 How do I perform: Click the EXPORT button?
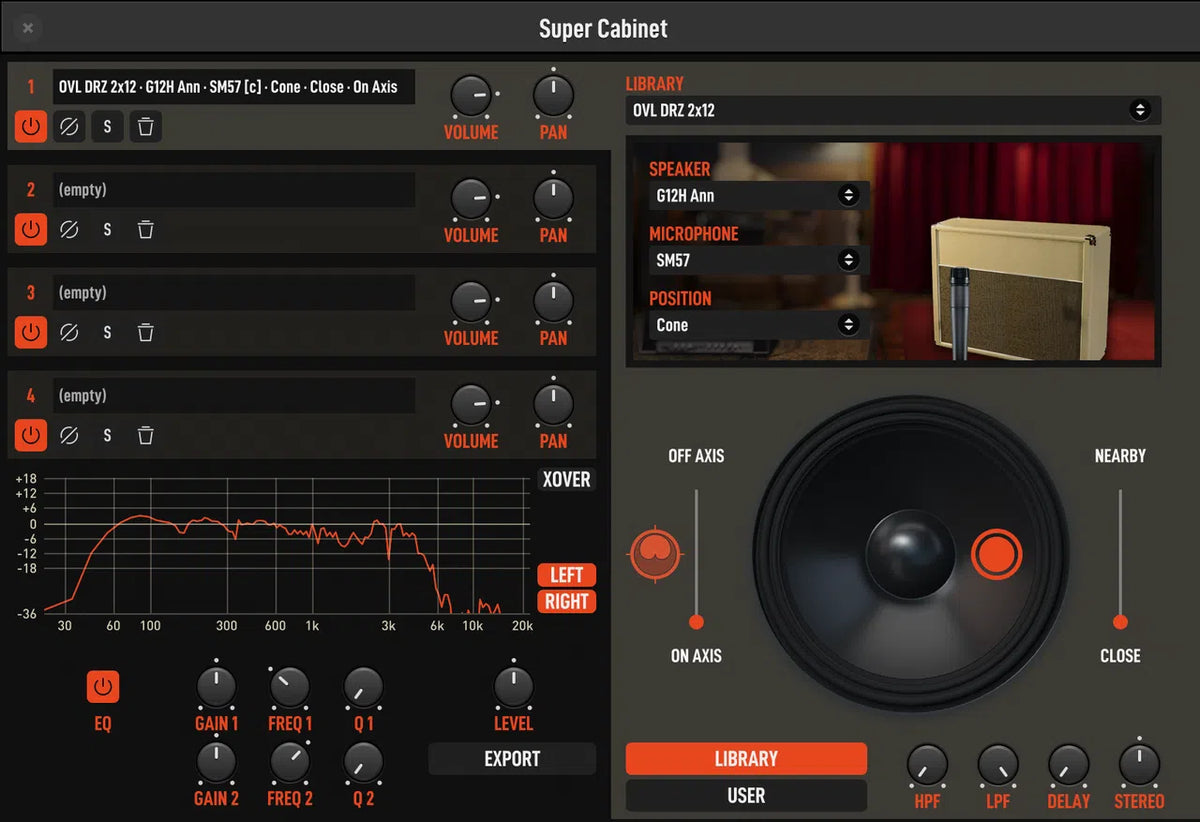tap(512, 759)
